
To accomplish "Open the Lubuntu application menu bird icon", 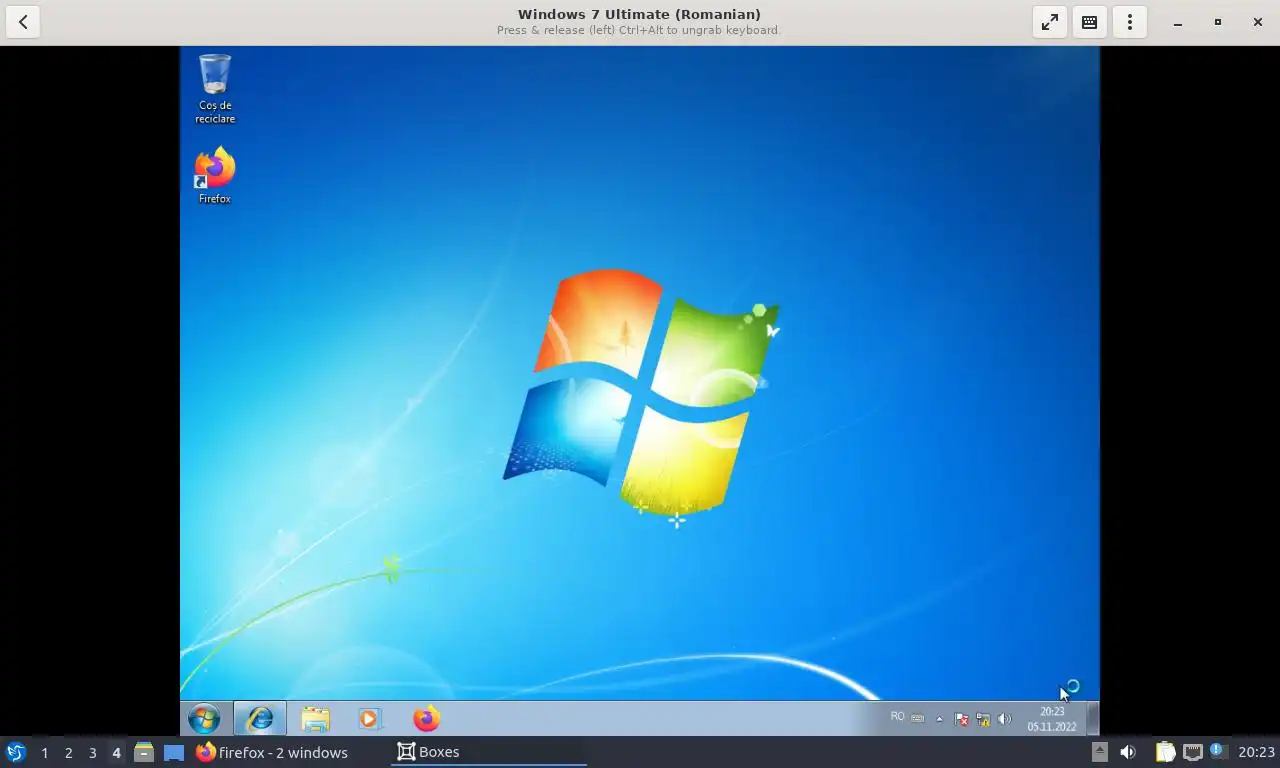I will pyautogui.click(x=15, y=752).
